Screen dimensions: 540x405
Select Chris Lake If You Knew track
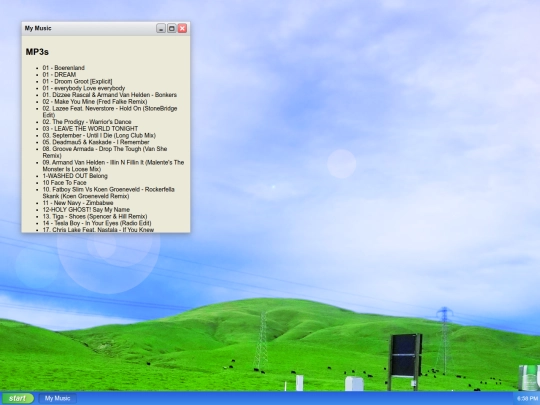98,230
